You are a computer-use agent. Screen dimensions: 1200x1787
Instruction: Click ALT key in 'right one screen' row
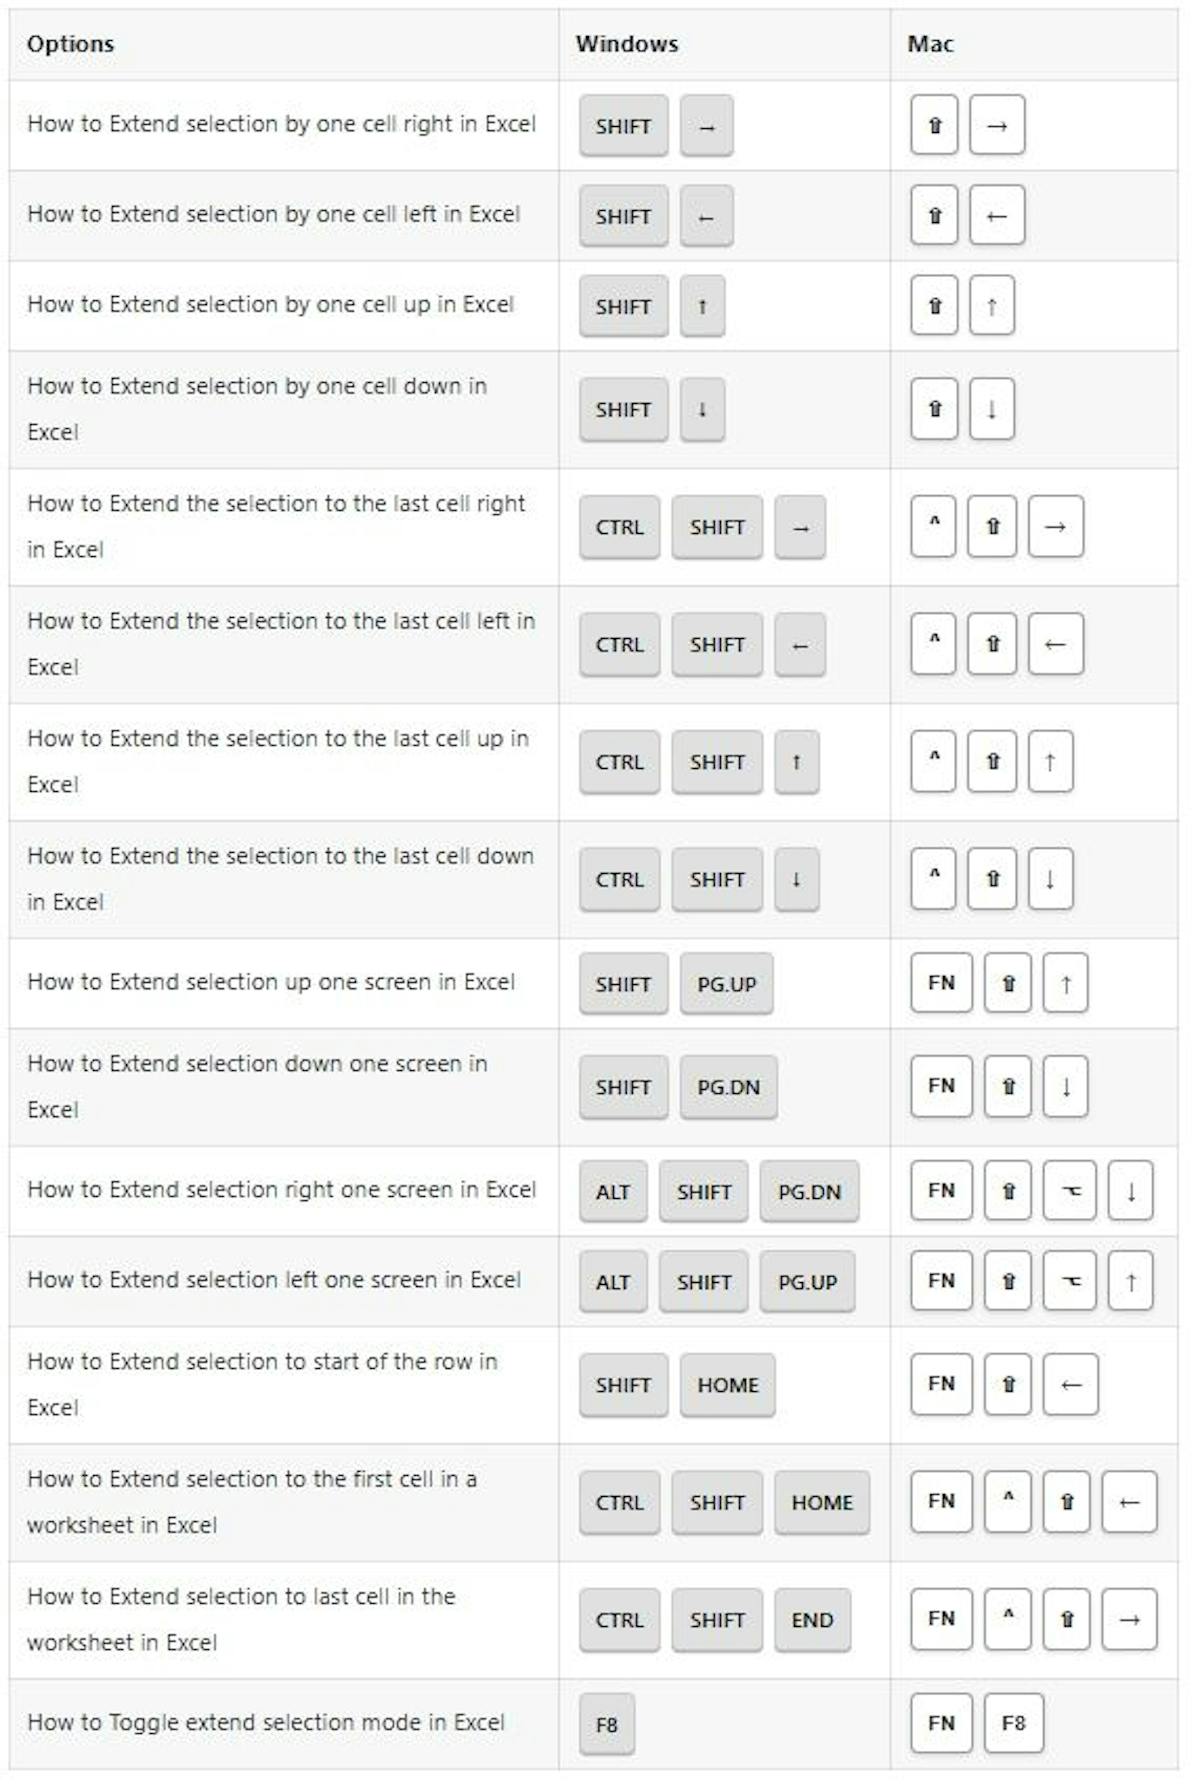click(x=613, y=1191)
